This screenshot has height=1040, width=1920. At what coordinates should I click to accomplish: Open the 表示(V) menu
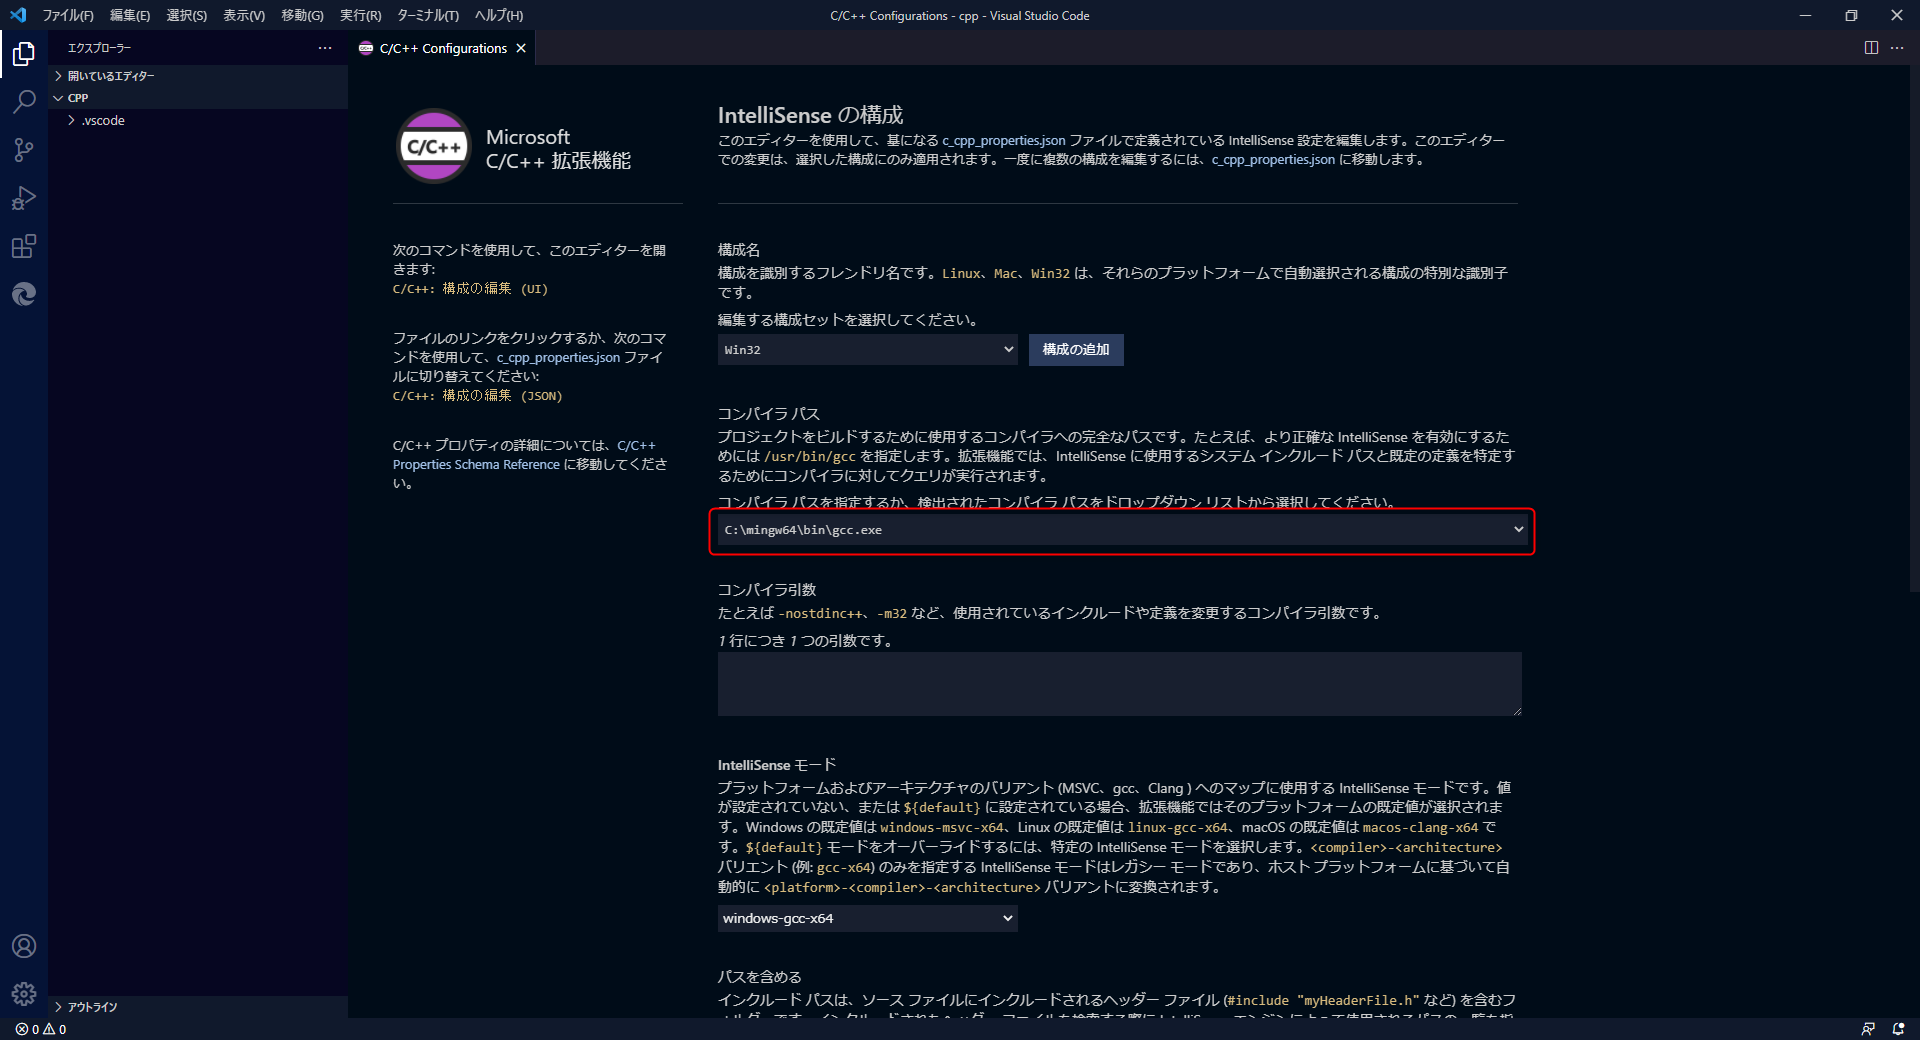(244, 15)
